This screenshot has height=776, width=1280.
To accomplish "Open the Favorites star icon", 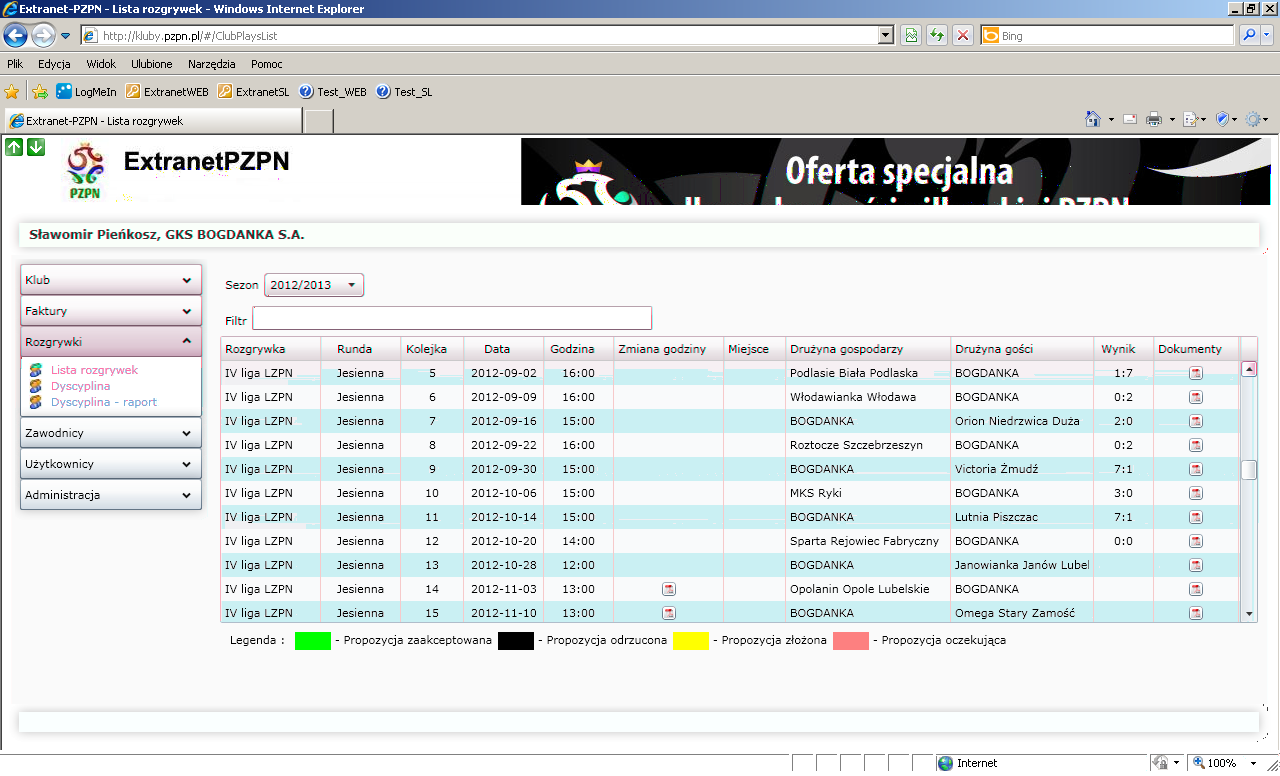I will tap(12, 91).
